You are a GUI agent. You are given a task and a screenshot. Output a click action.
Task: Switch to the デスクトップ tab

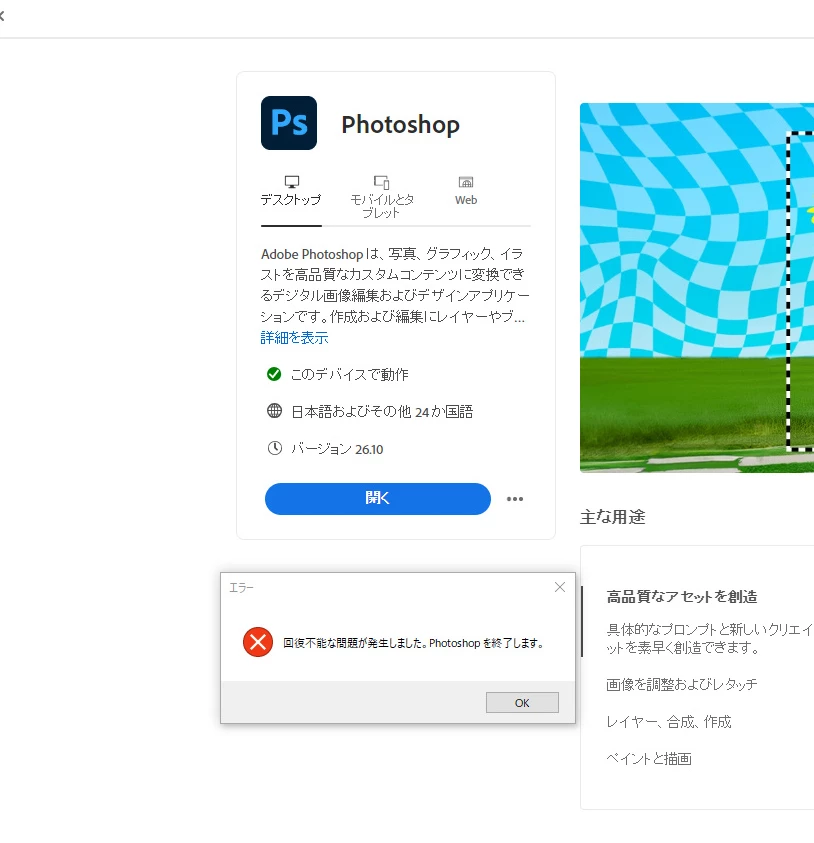click(291, 192)
